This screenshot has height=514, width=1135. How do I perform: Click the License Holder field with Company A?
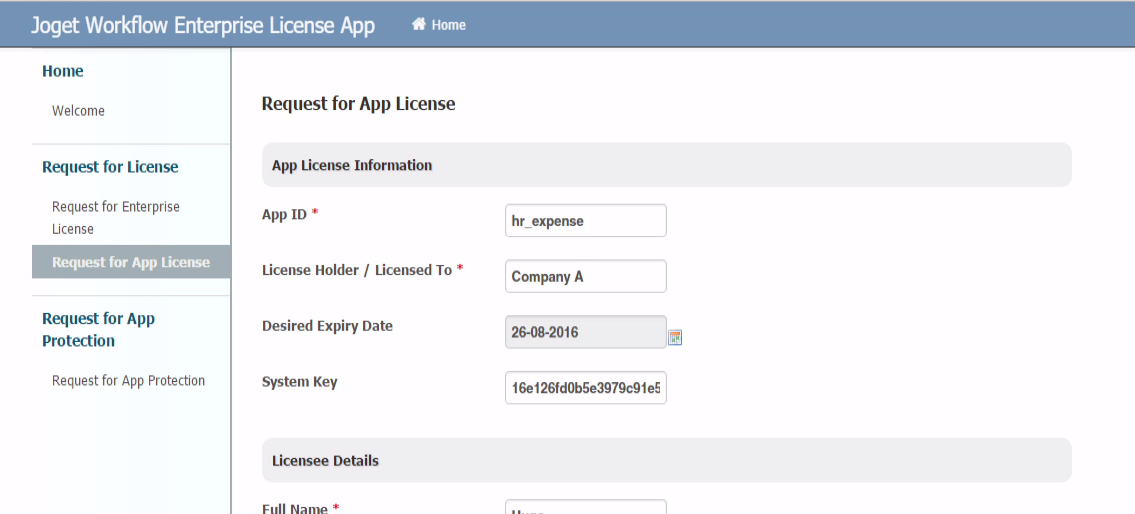tap(585, 277)
